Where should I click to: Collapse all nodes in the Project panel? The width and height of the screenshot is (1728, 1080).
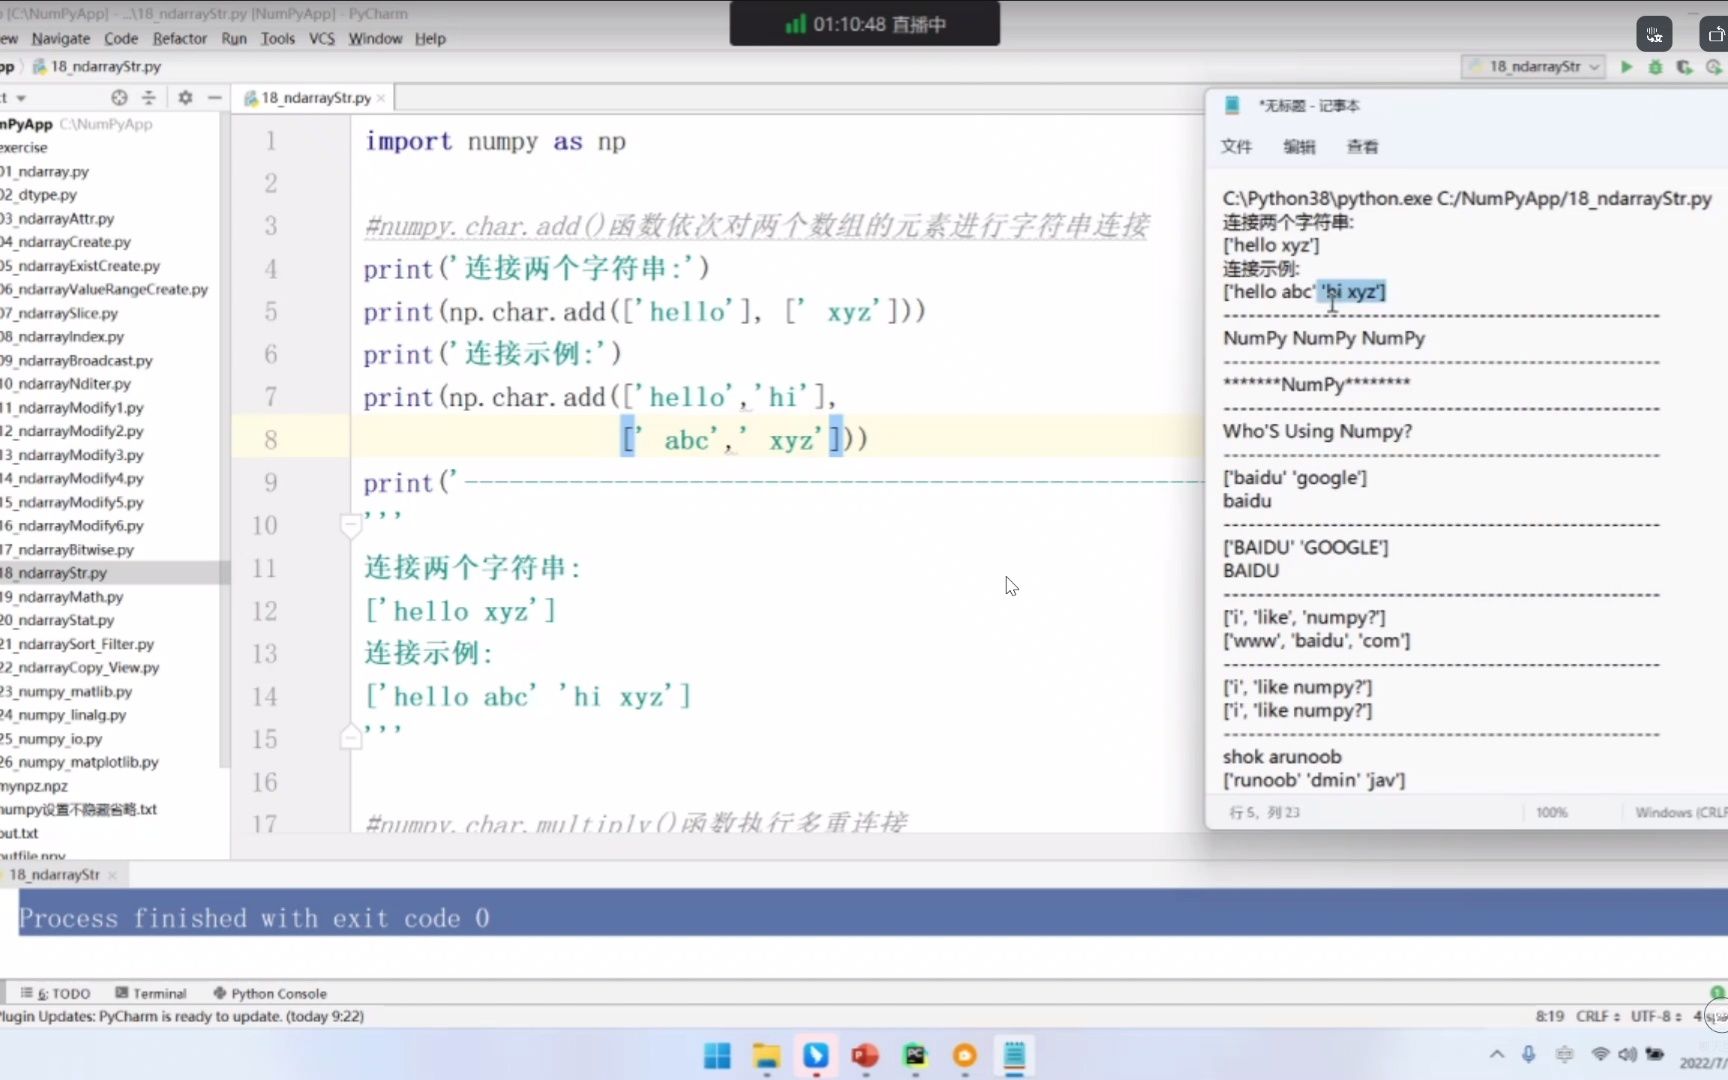149,97
